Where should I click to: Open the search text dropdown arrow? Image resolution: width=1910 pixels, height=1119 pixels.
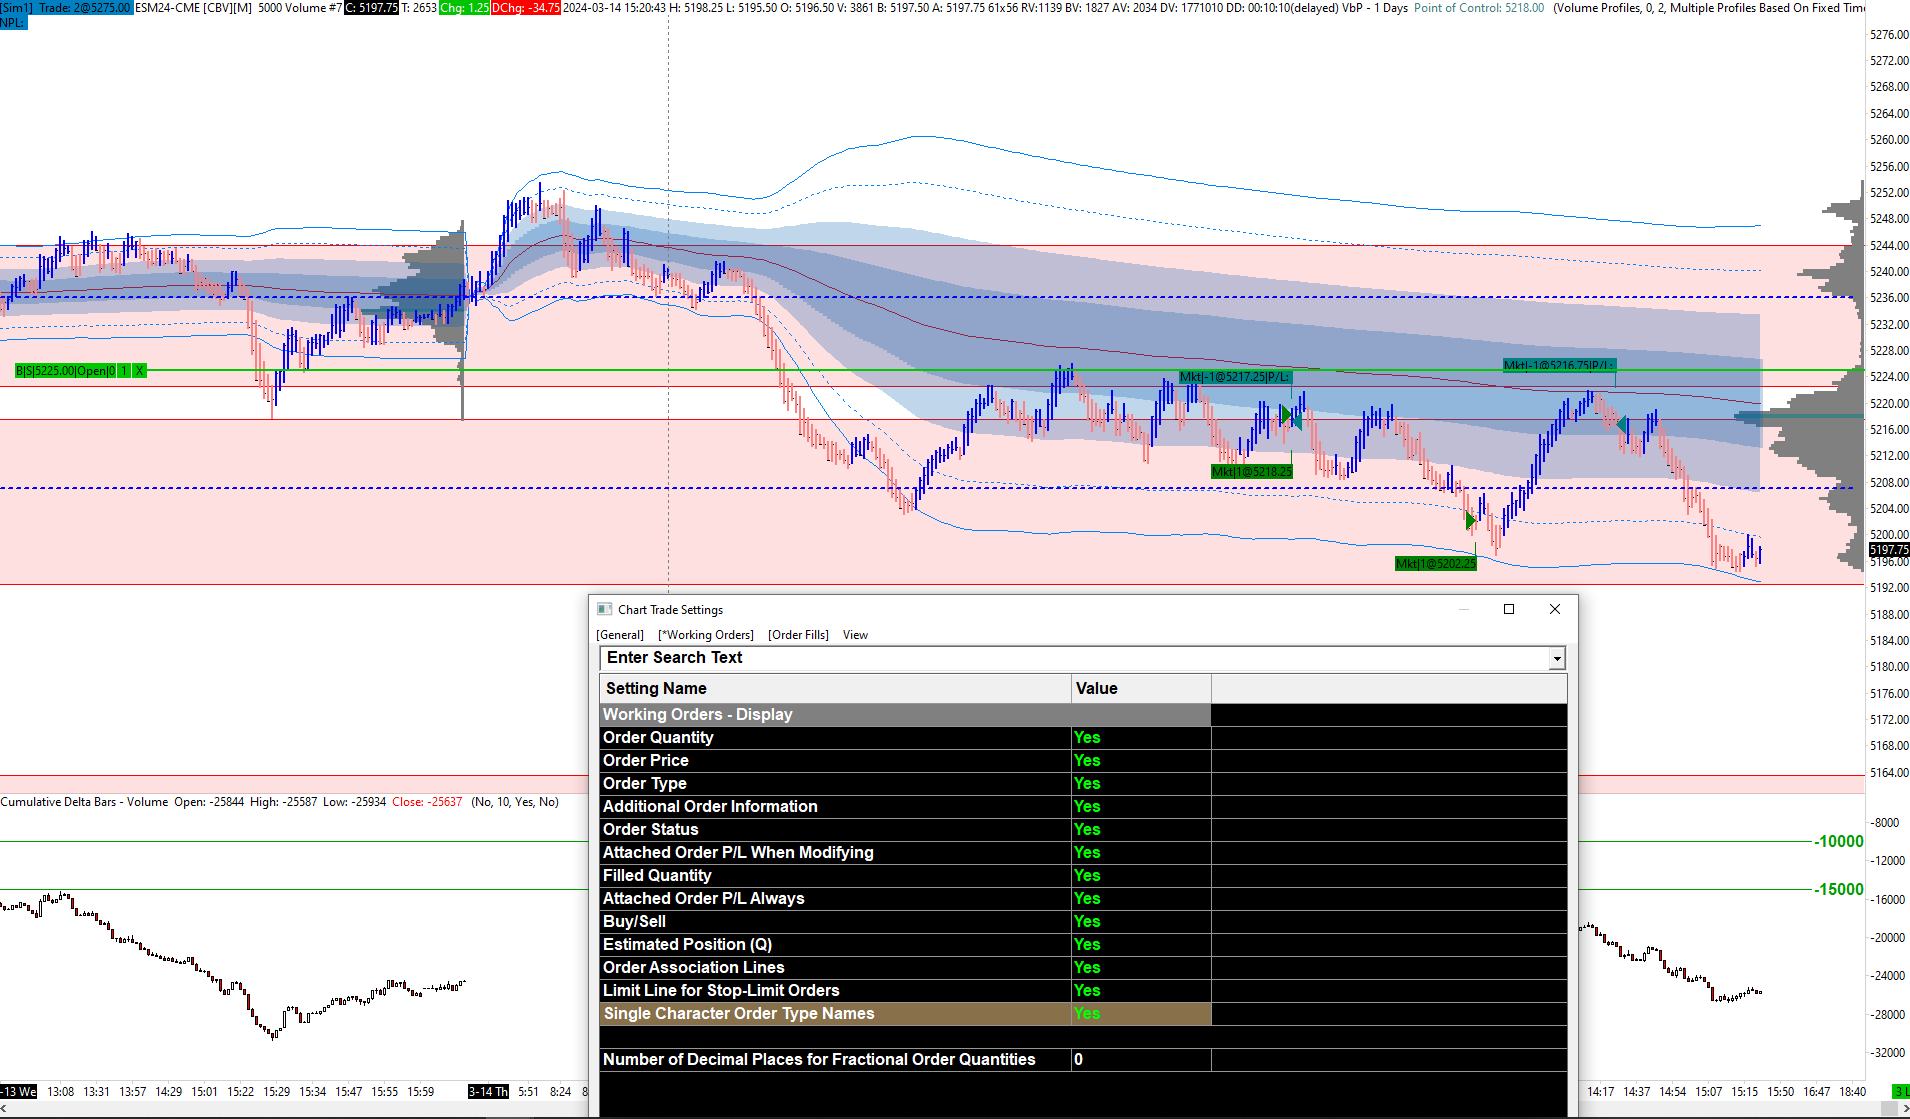click(1556, 658)
